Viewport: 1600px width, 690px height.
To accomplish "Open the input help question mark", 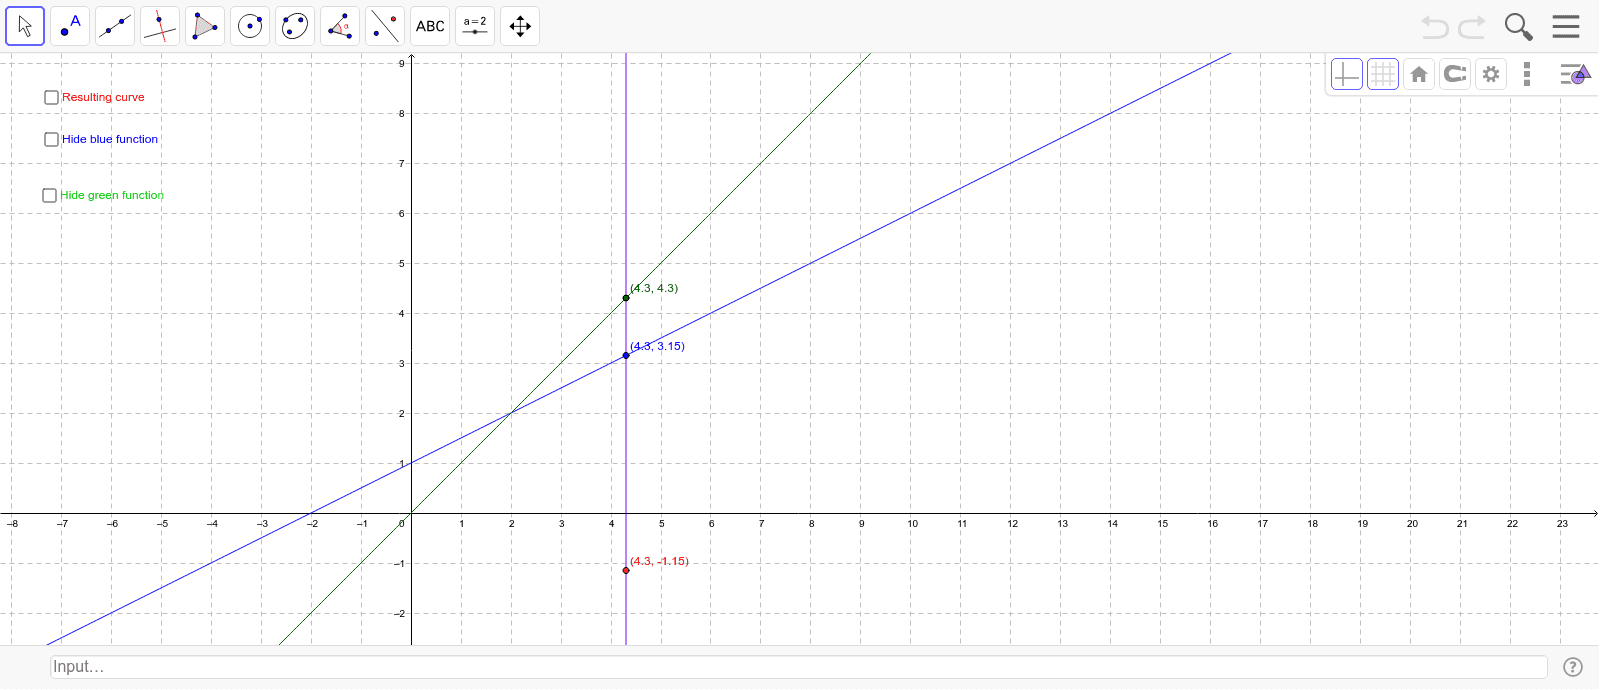I will (x=1573, y=667).
